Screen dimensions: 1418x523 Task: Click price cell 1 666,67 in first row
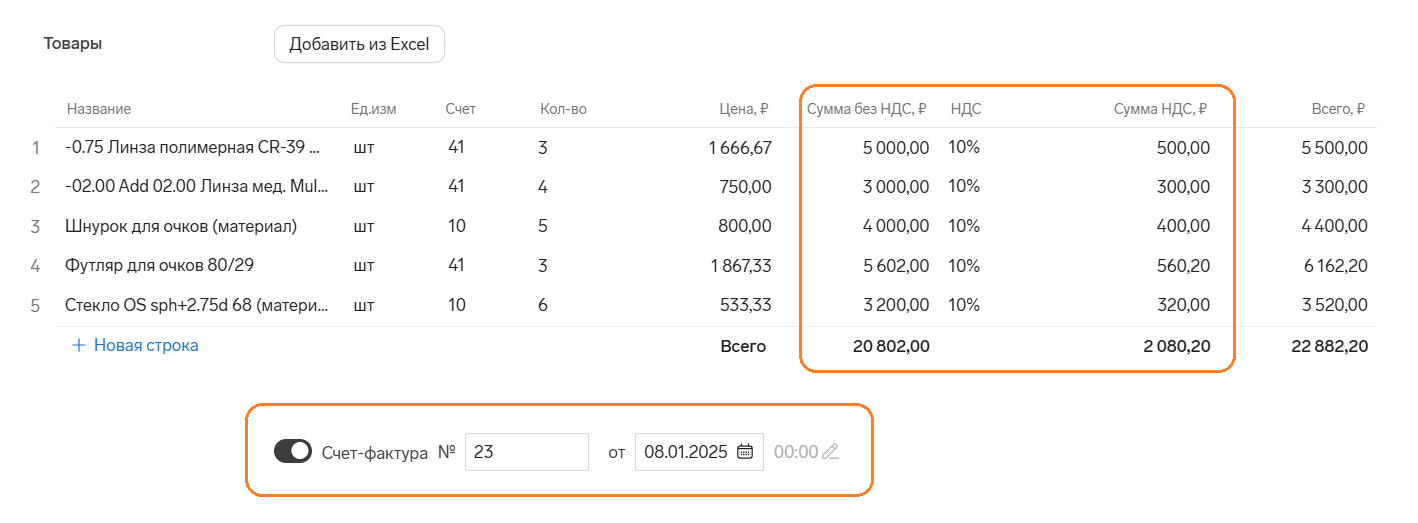740,148
